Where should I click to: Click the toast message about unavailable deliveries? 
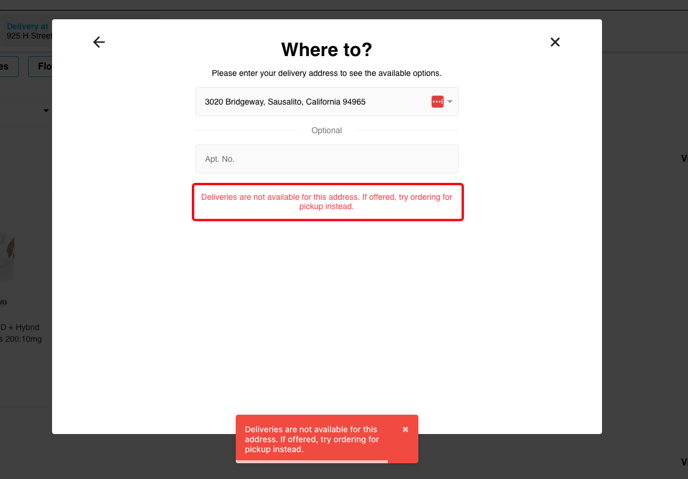point(312,439)
